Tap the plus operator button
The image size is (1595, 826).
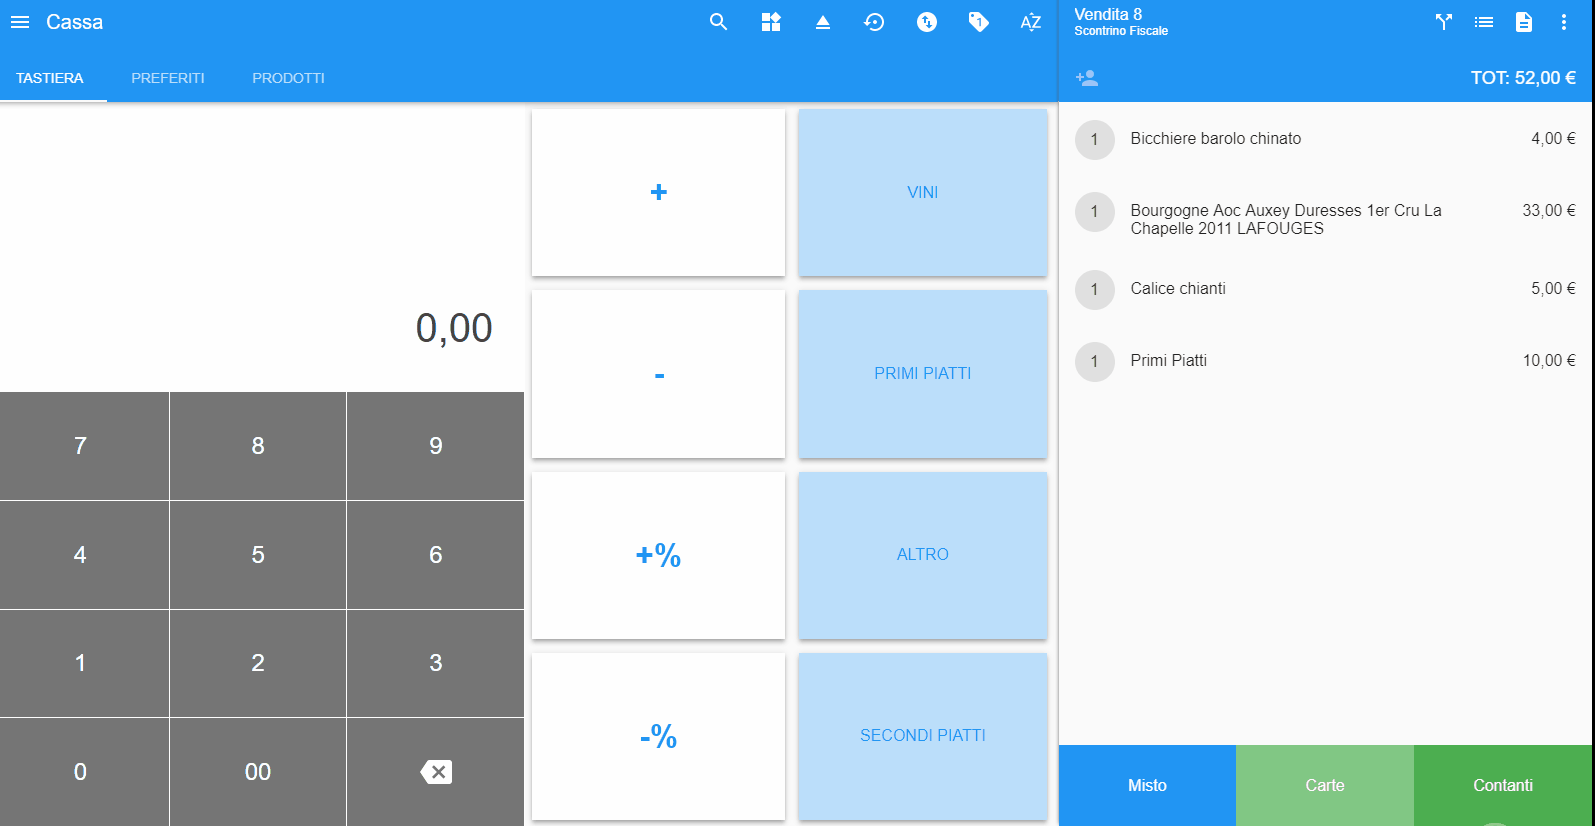pyautogui.click(x=658, y=192)
